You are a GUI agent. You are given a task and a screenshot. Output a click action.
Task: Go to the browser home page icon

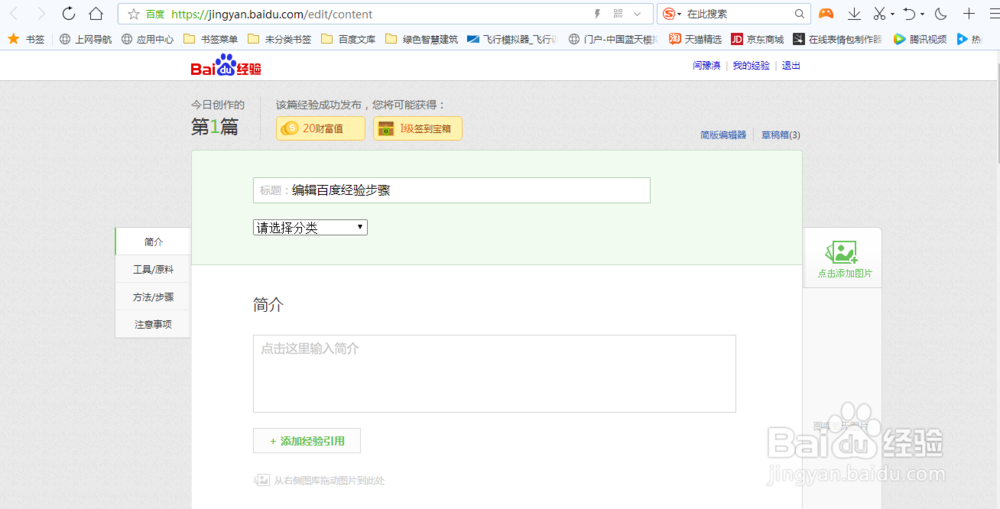click(96, 13)
